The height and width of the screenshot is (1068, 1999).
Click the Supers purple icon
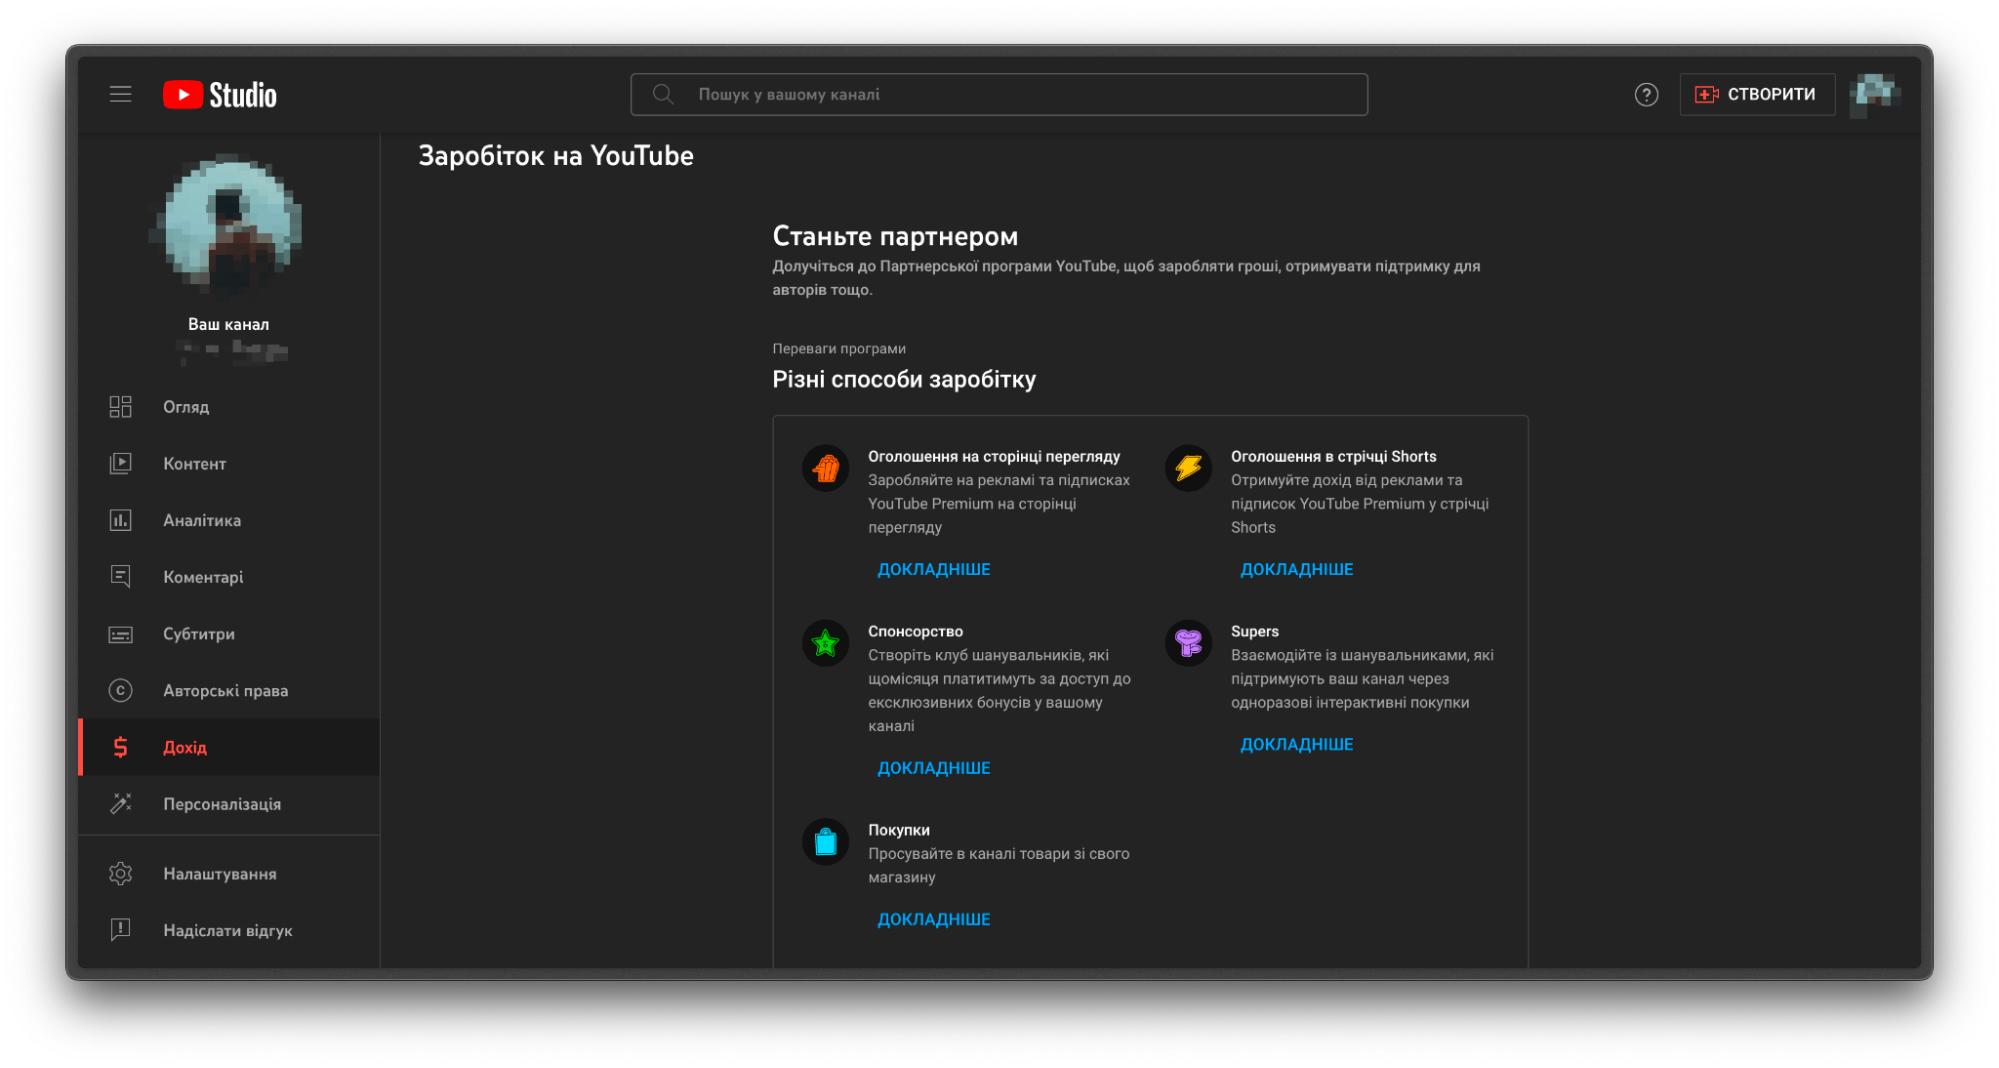1189,643
